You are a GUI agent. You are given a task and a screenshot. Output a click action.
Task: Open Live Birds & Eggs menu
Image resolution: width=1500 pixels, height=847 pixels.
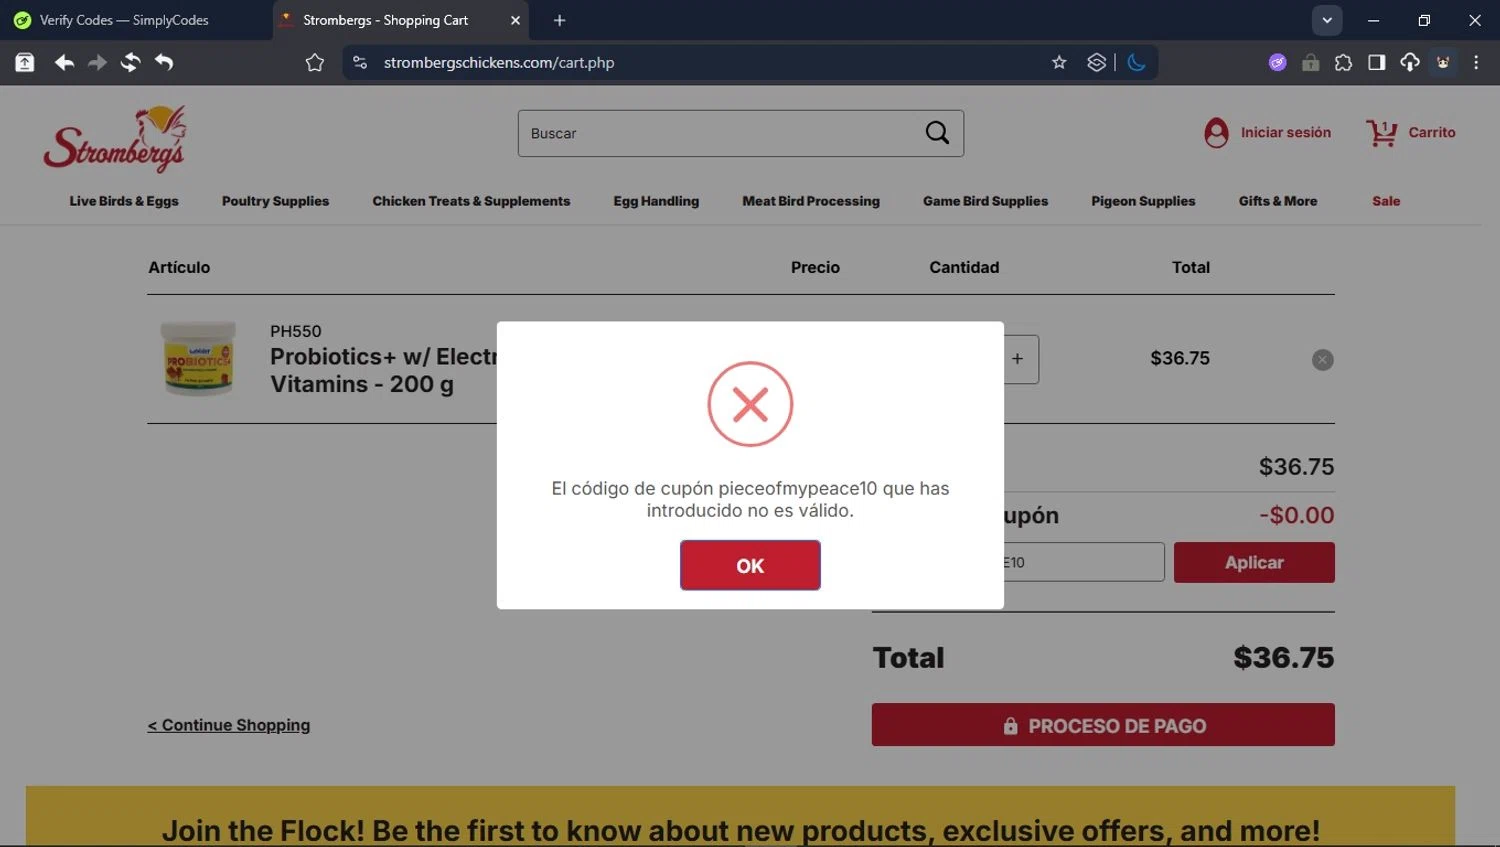point(124,201)
